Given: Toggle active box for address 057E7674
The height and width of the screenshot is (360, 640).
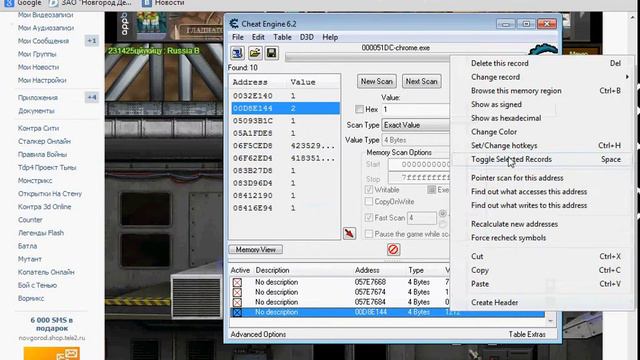Looking at the screenshot, I should (x=237, y=292).
